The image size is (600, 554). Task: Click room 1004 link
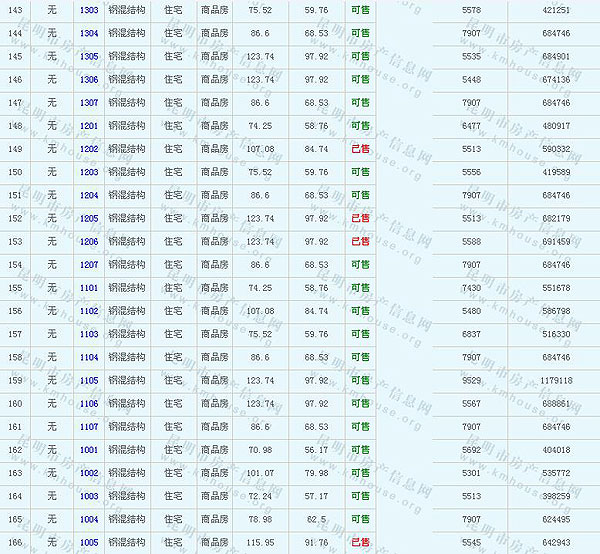point(89,519)
